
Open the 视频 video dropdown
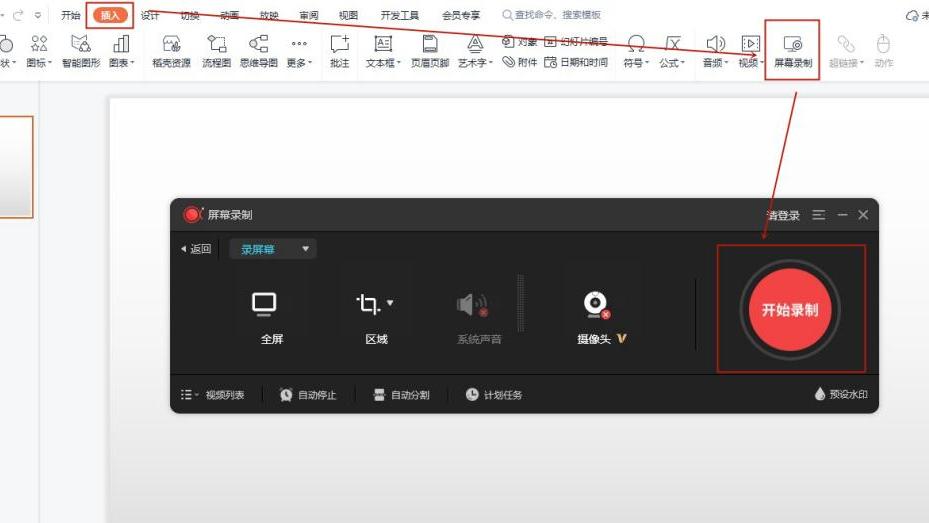coord(750,51)
